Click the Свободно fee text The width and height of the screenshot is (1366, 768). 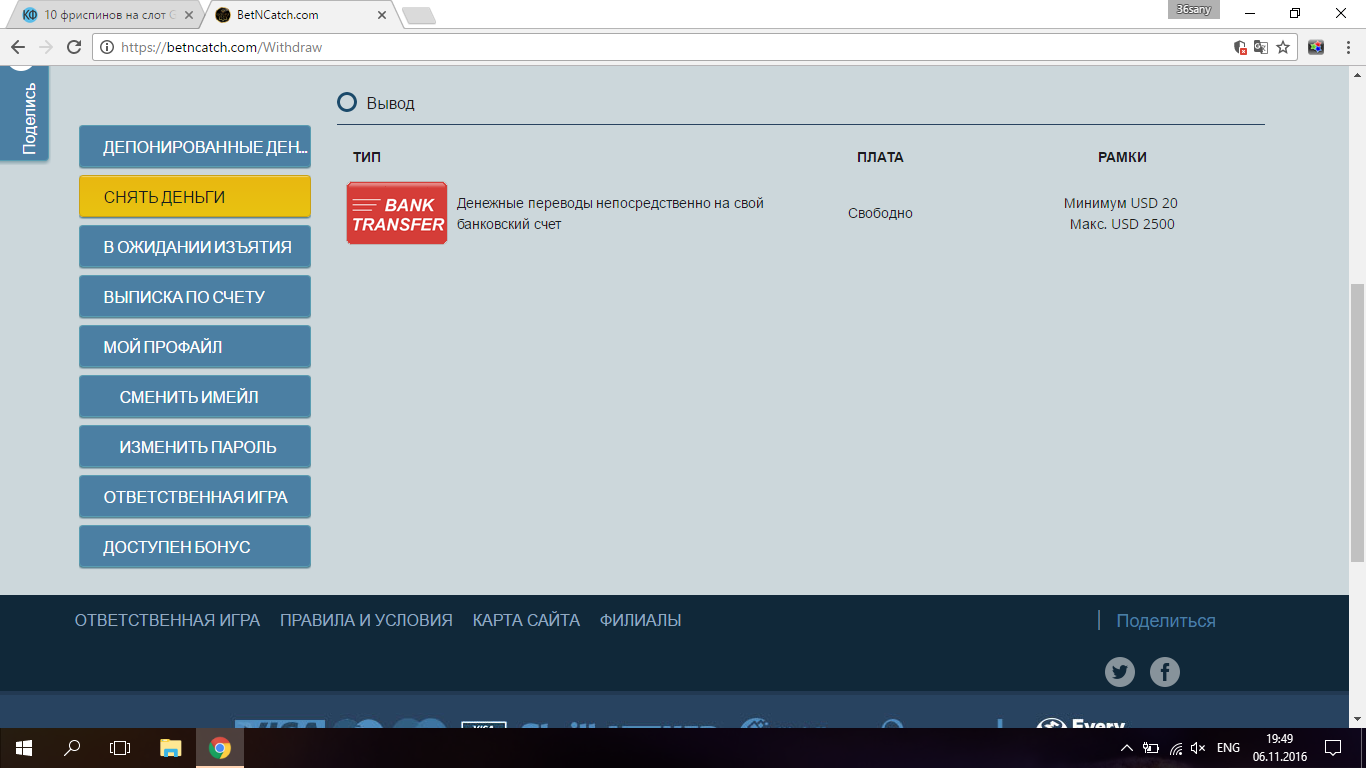880,213
